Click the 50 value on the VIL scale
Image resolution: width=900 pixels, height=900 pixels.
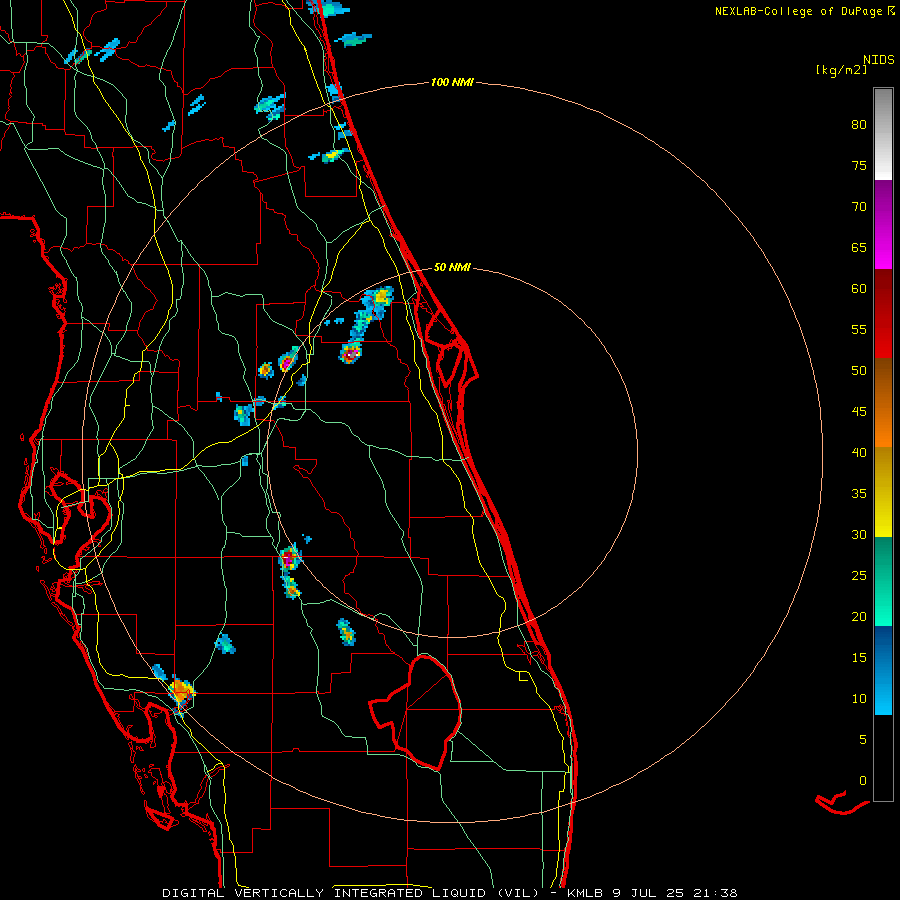(859, 370)
